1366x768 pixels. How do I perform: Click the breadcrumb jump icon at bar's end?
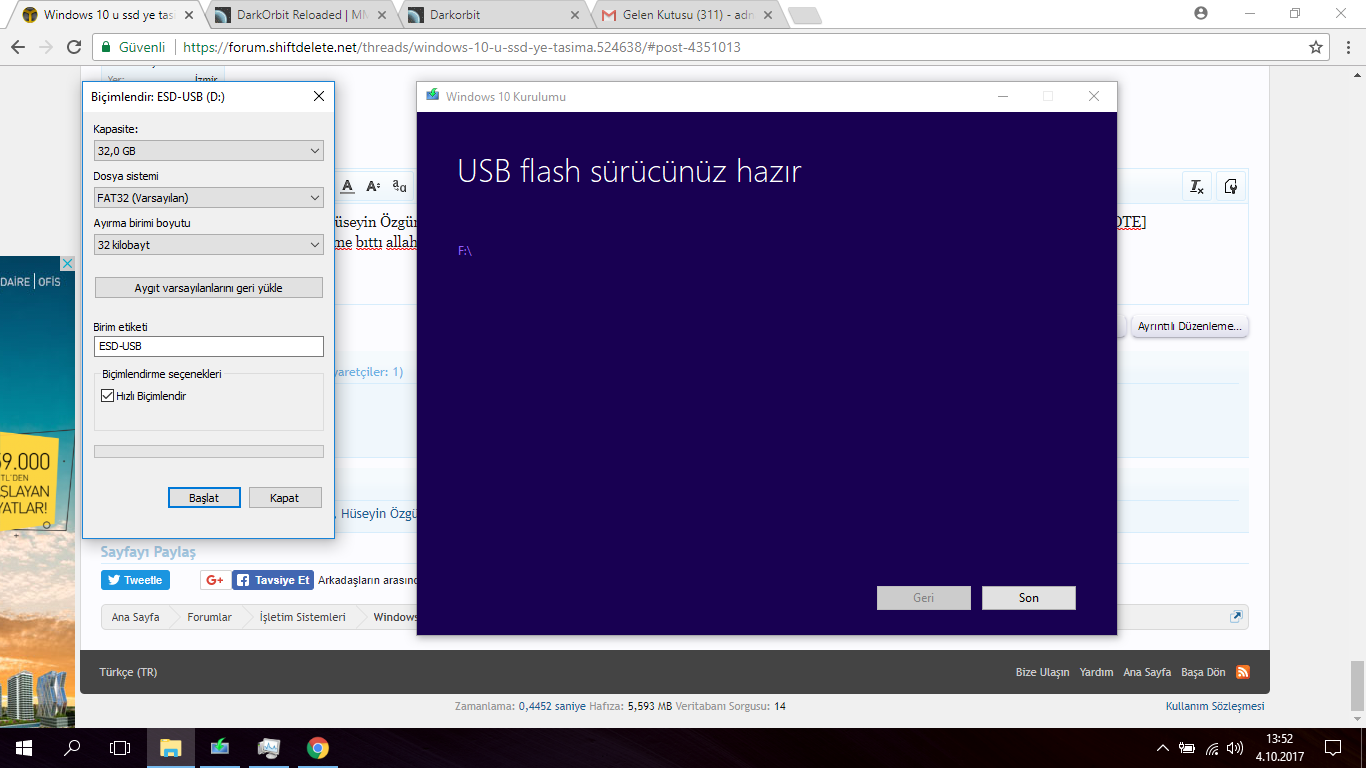coord(1236,617)
